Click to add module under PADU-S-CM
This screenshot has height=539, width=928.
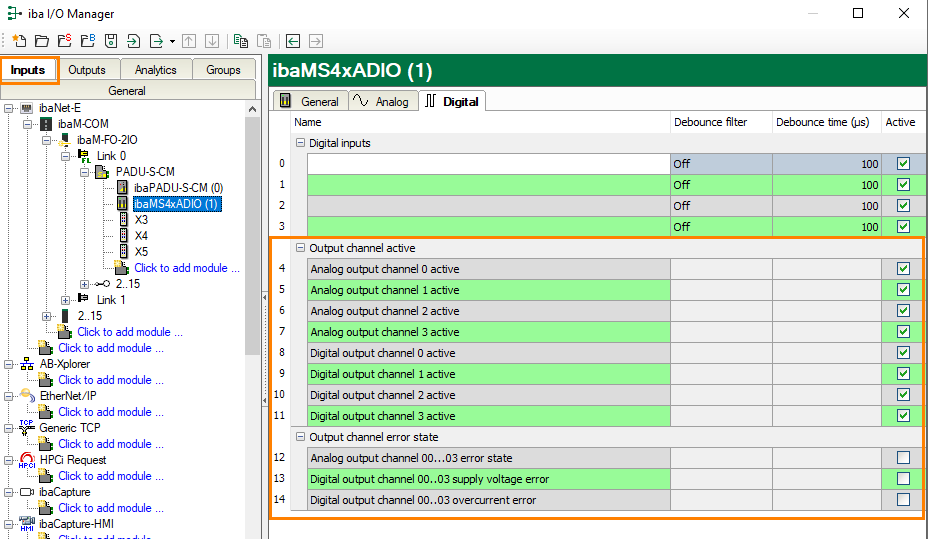[x=187, y=268]
